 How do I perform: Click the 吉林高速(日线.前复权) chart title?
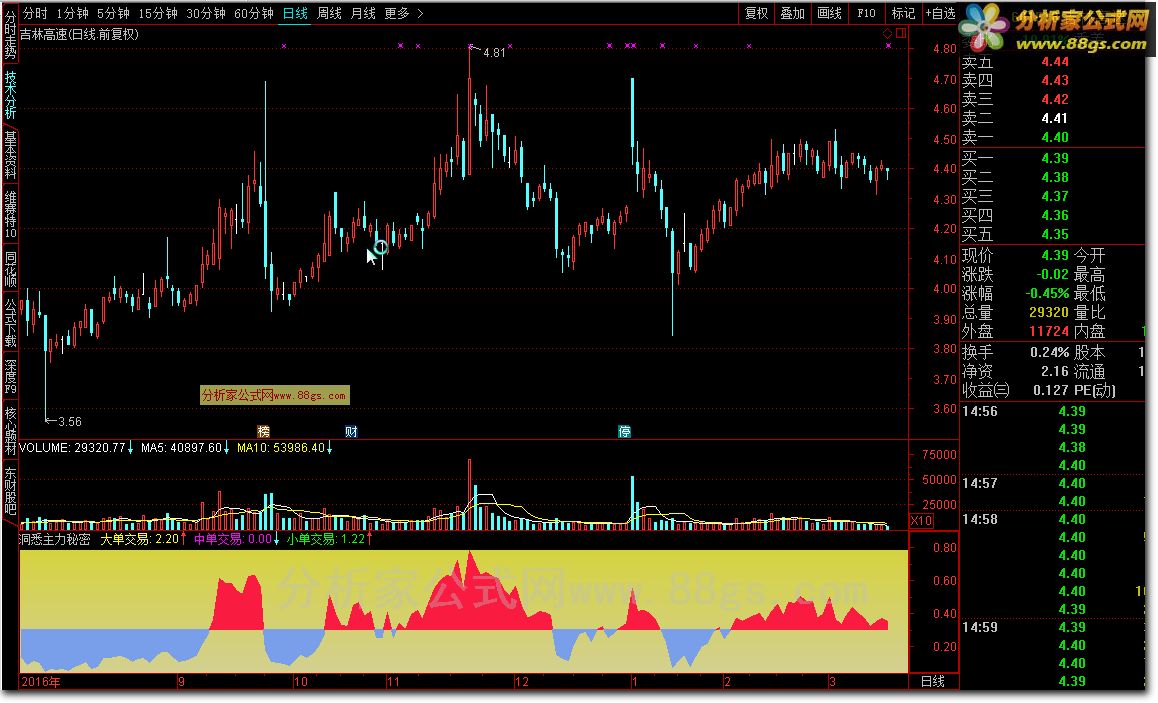pos(79,34)
